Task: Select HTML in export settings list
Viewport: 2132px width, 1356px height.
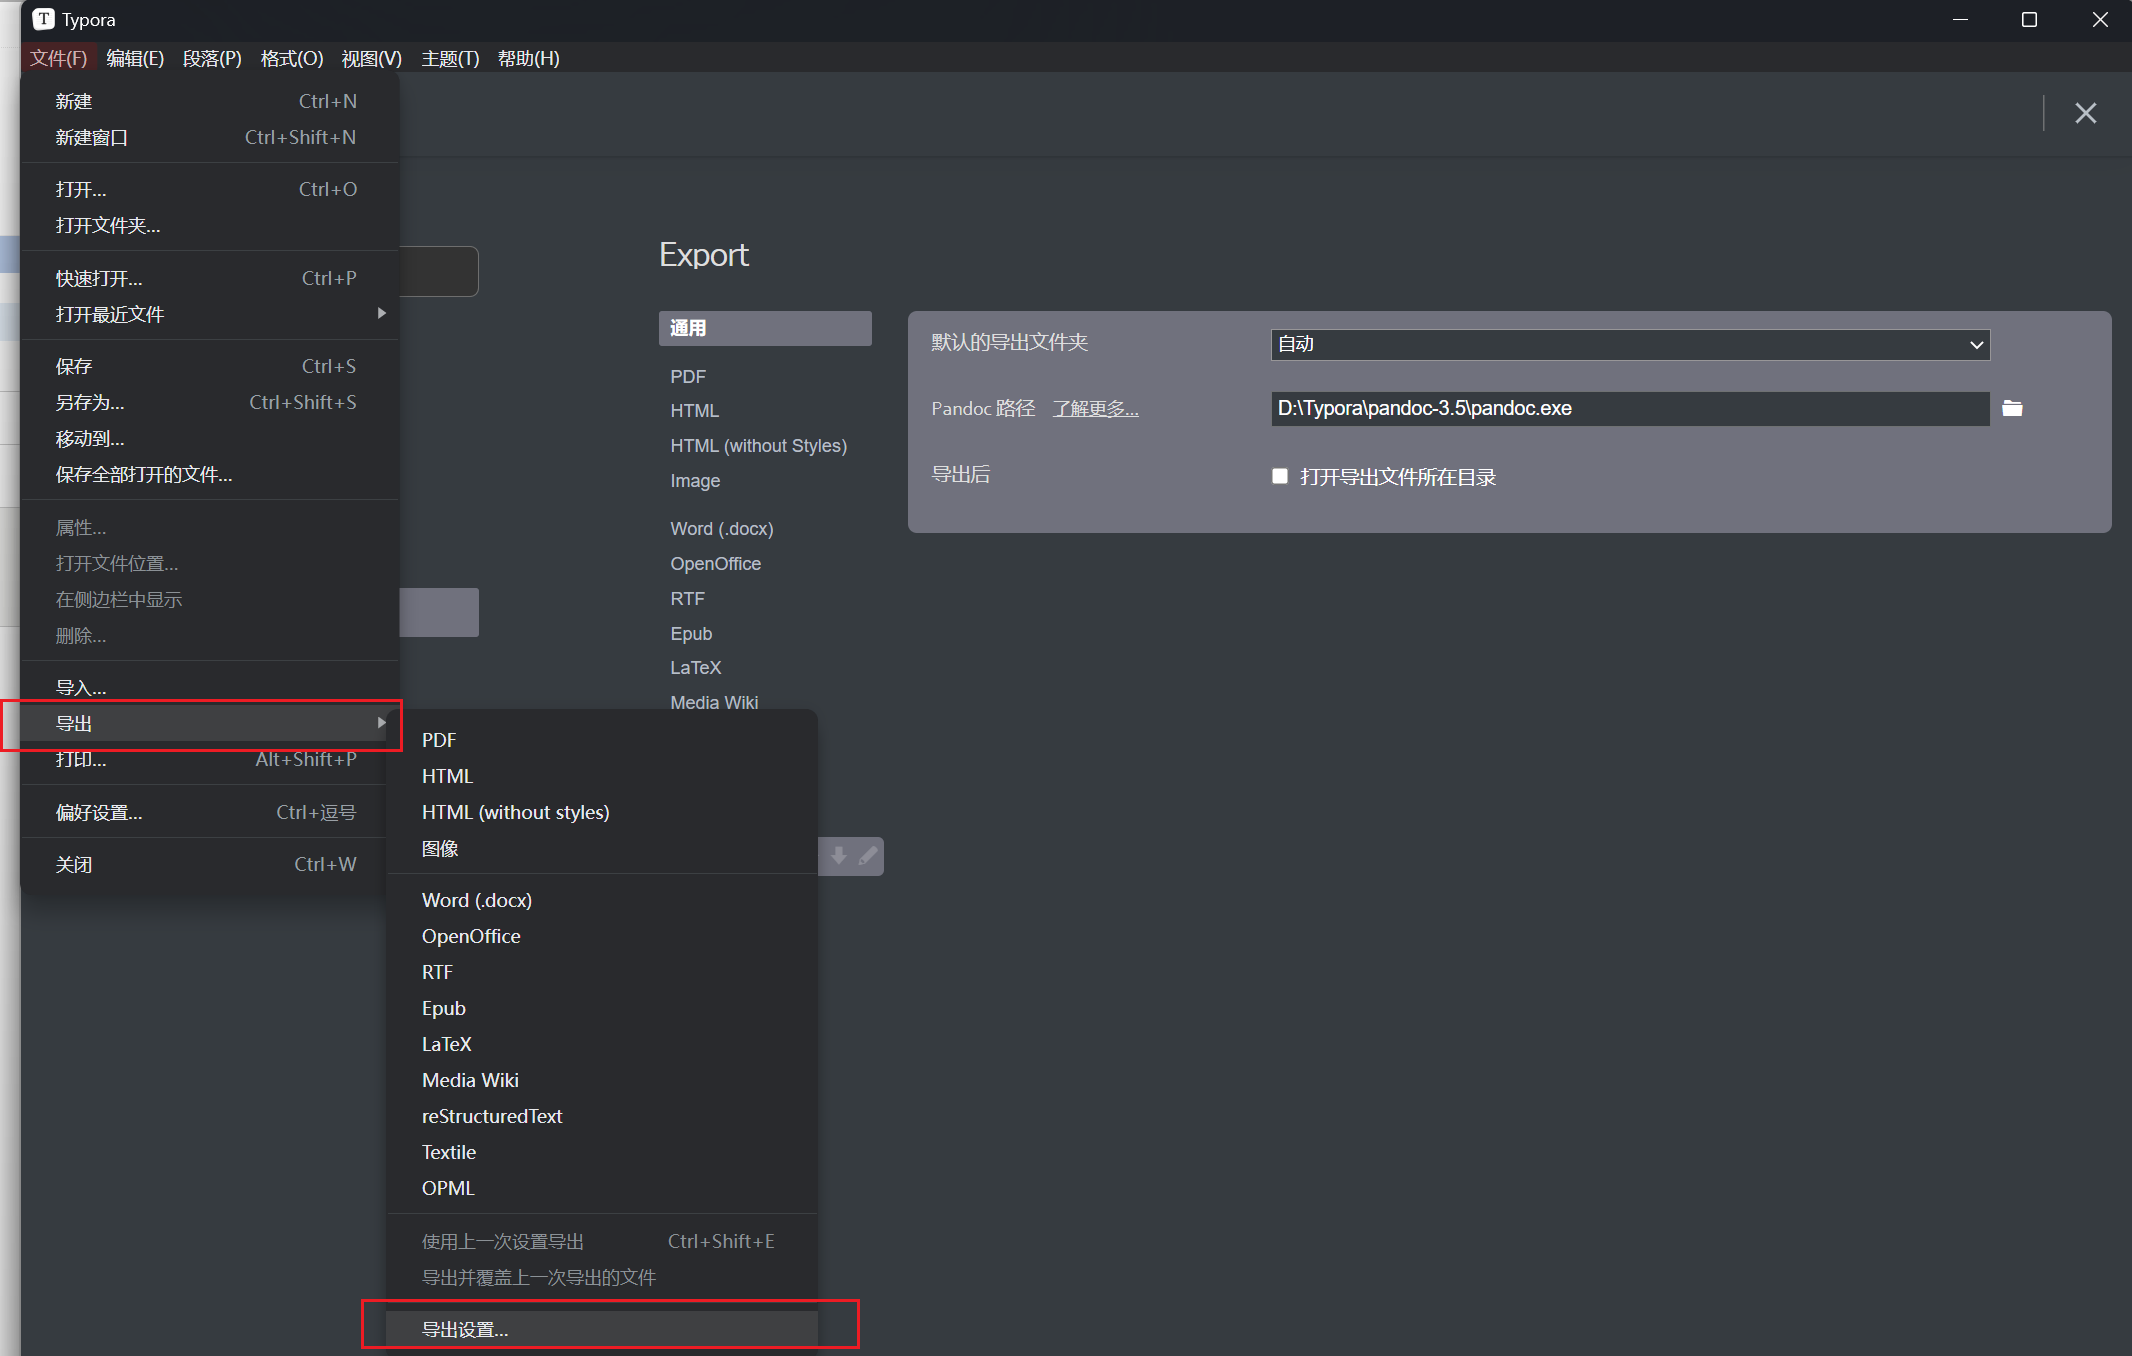Action: click(695, 411)
